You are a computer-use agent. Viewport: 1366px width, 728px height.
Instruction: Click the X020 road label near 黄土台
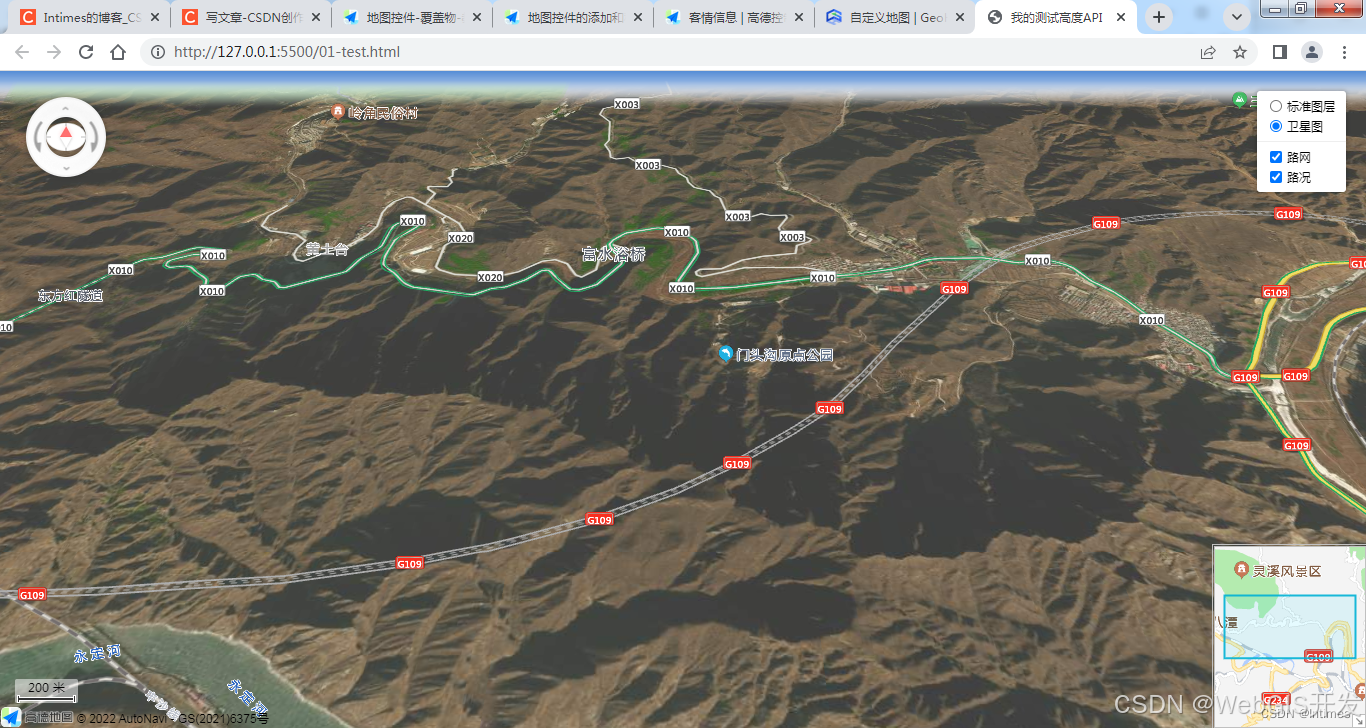(460, 238)
